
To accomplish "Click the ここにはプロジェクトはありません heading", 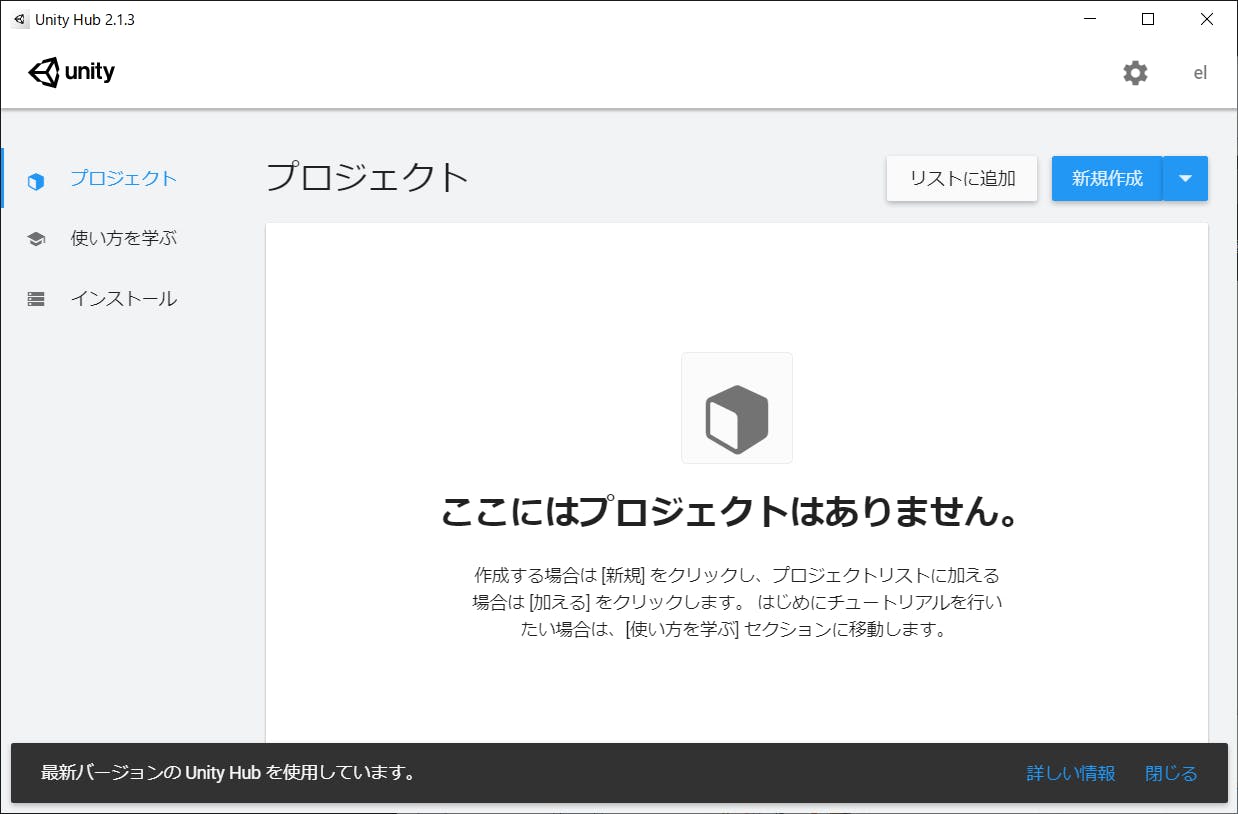I will (x=730, y=513).
